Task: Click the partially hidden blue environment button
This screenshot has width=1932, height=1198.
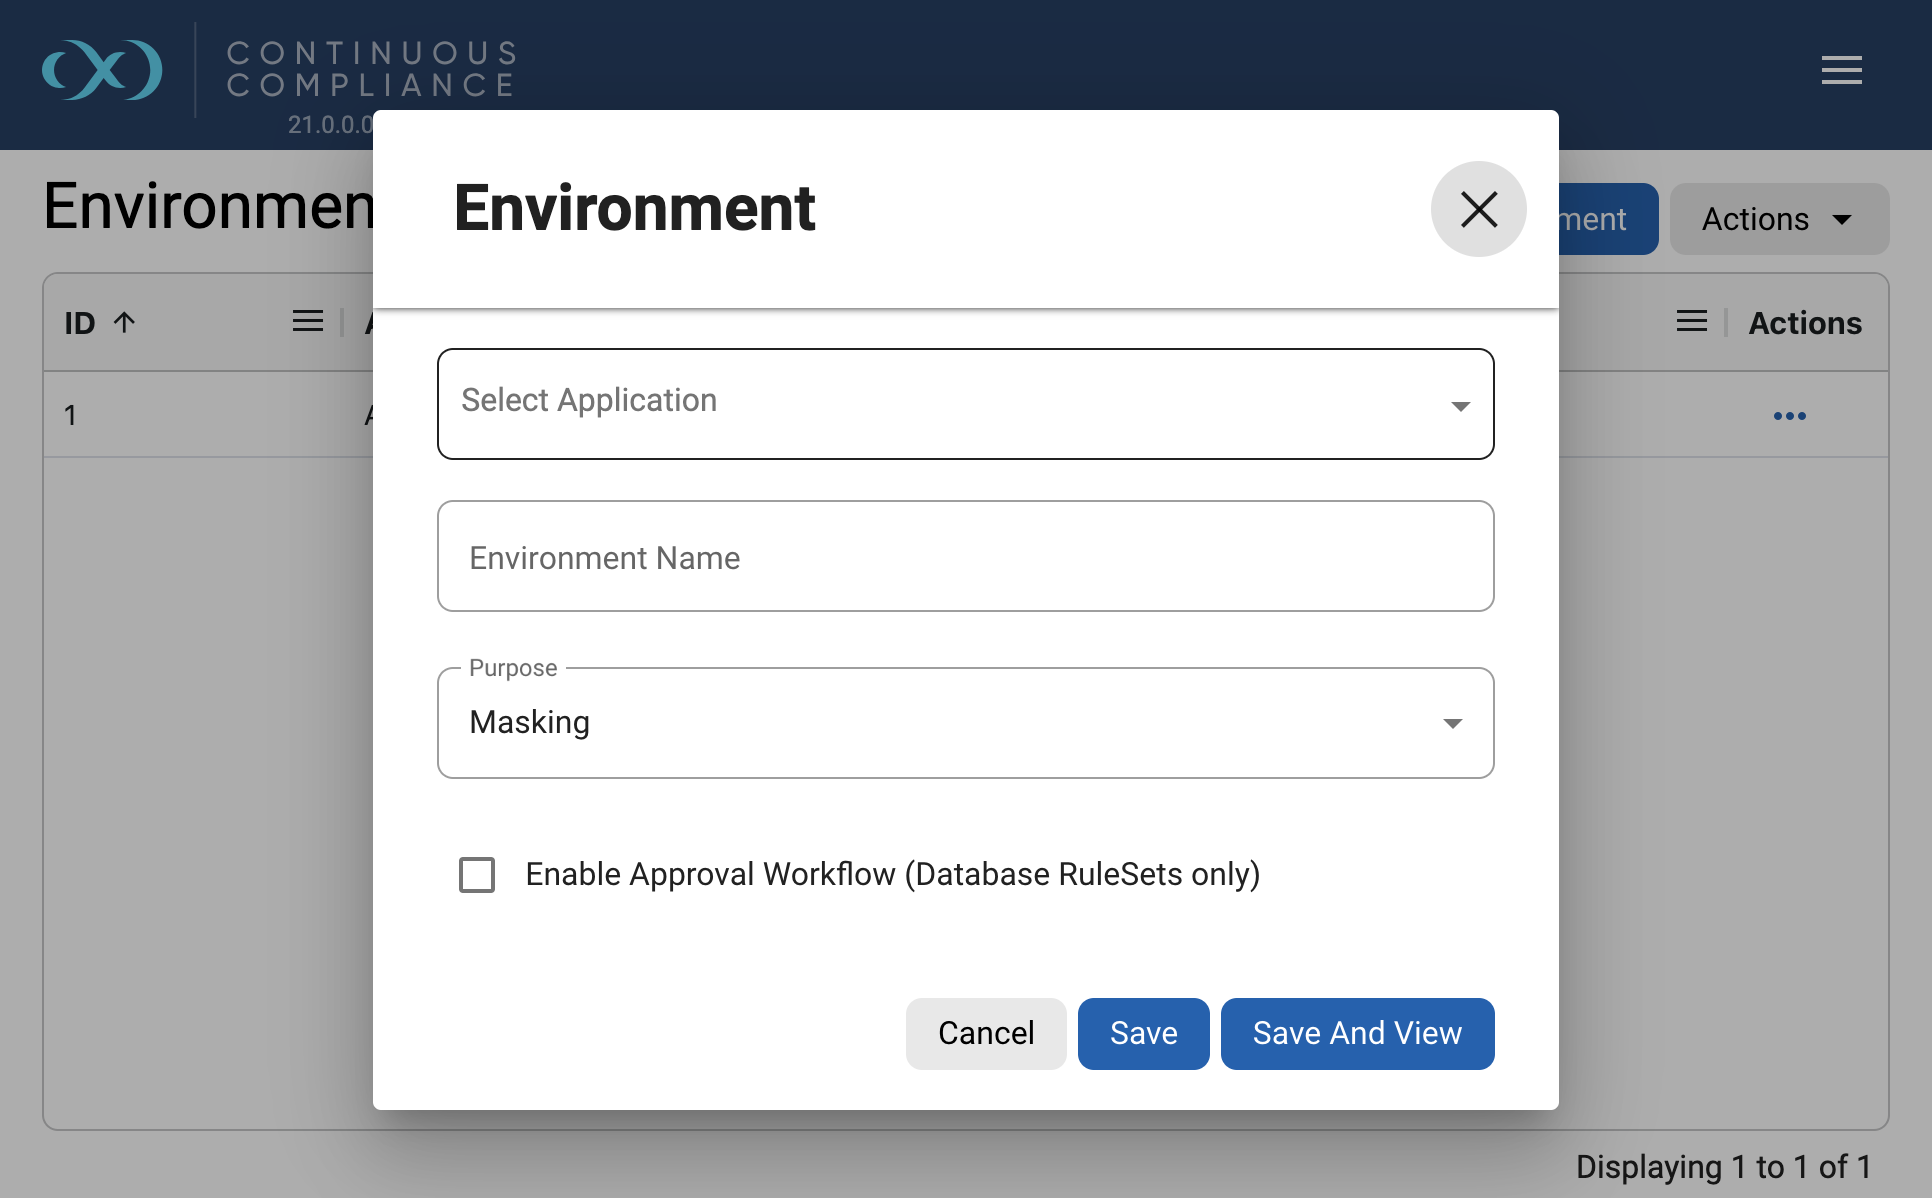Action: pyautogui.click(x=1607, y=219)
